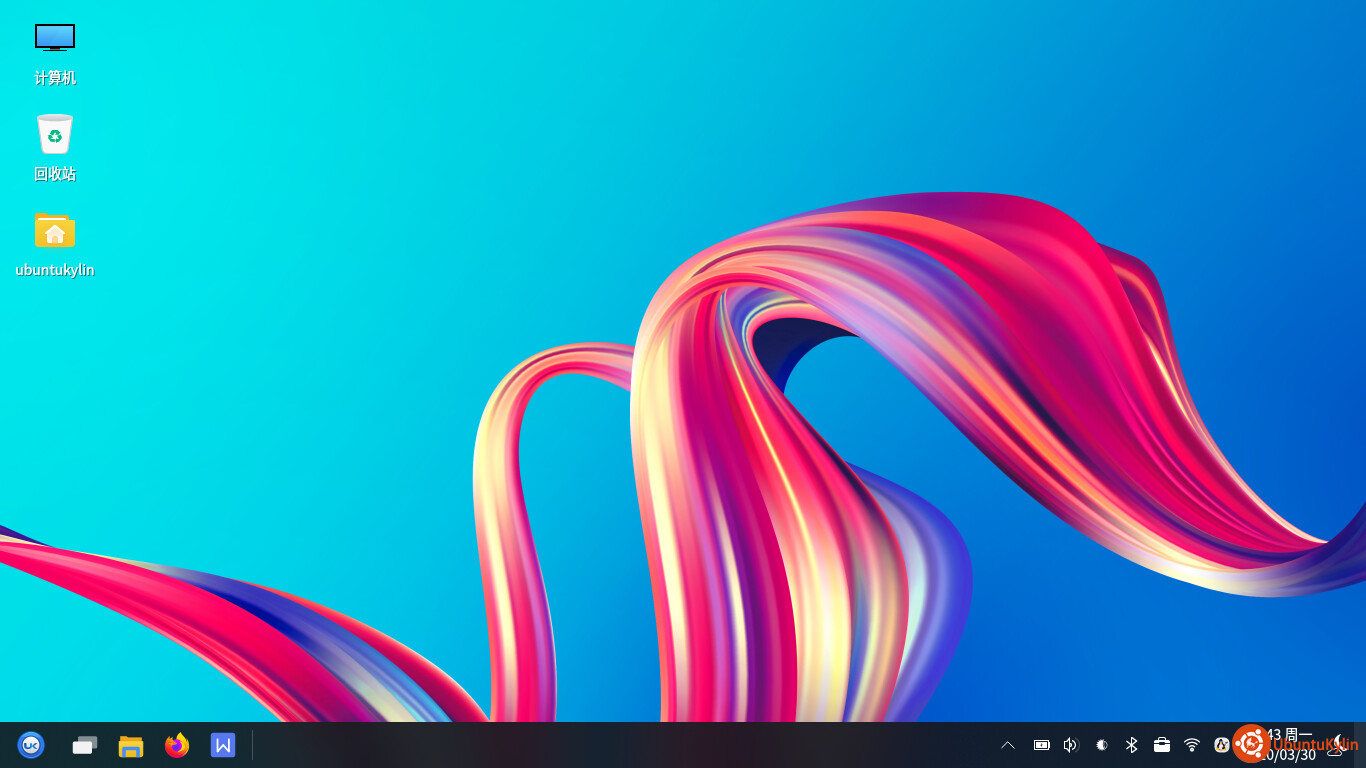Screen dimensions: 1366x768
Task: Expand hidden system tray icons
Action: [x=1008, y=745]
